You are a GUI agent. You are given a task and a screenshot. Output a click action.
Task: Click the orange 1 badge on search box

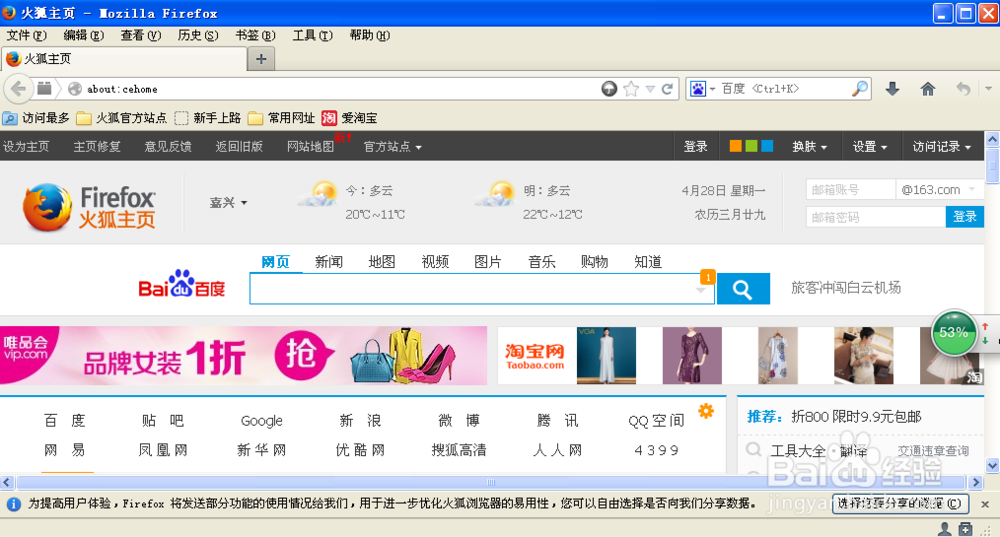[707, 277]
